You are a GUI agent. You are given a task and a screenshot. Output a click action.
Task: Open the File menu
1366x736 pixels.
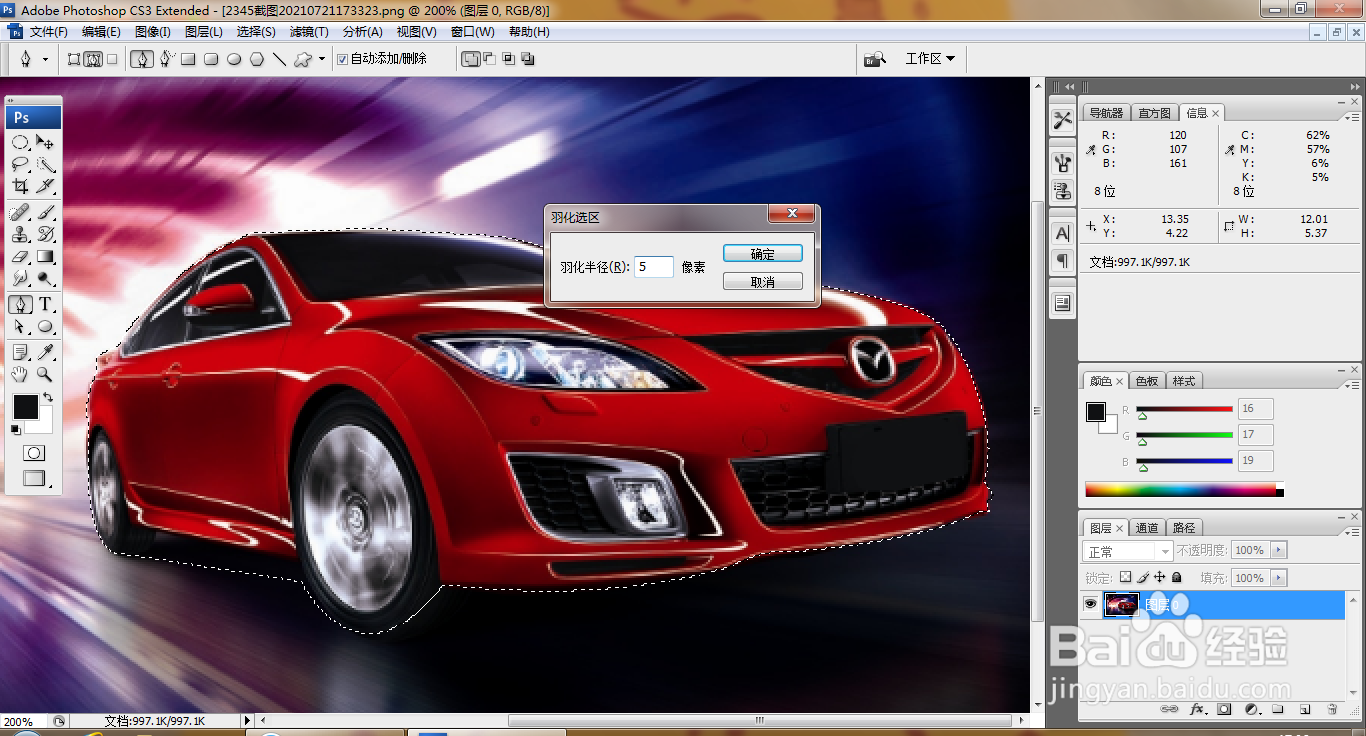(x=48, y=32)
